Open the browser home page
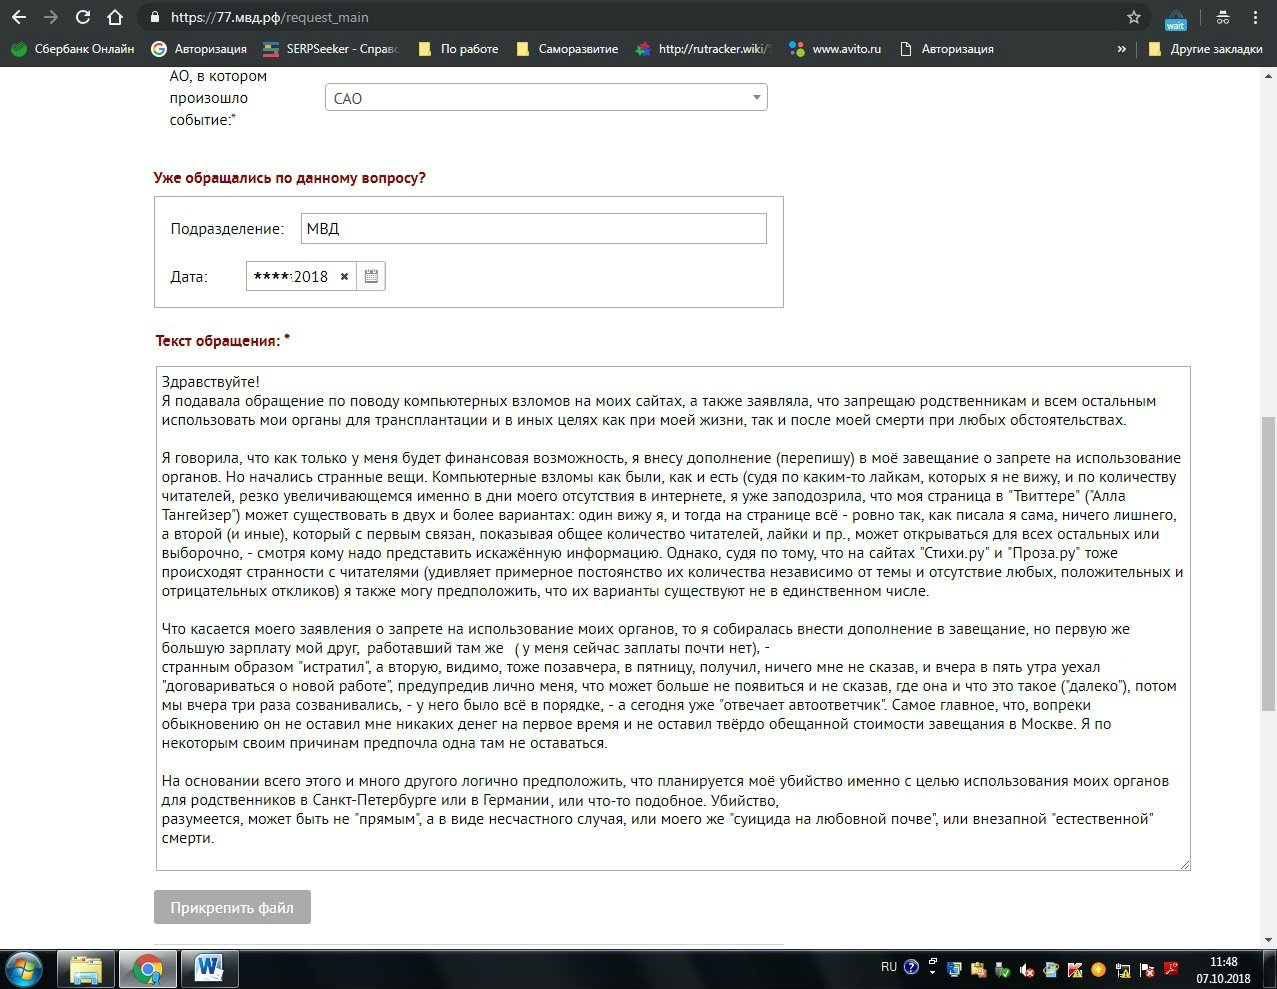1277x989 pixels. coord(115,17)
